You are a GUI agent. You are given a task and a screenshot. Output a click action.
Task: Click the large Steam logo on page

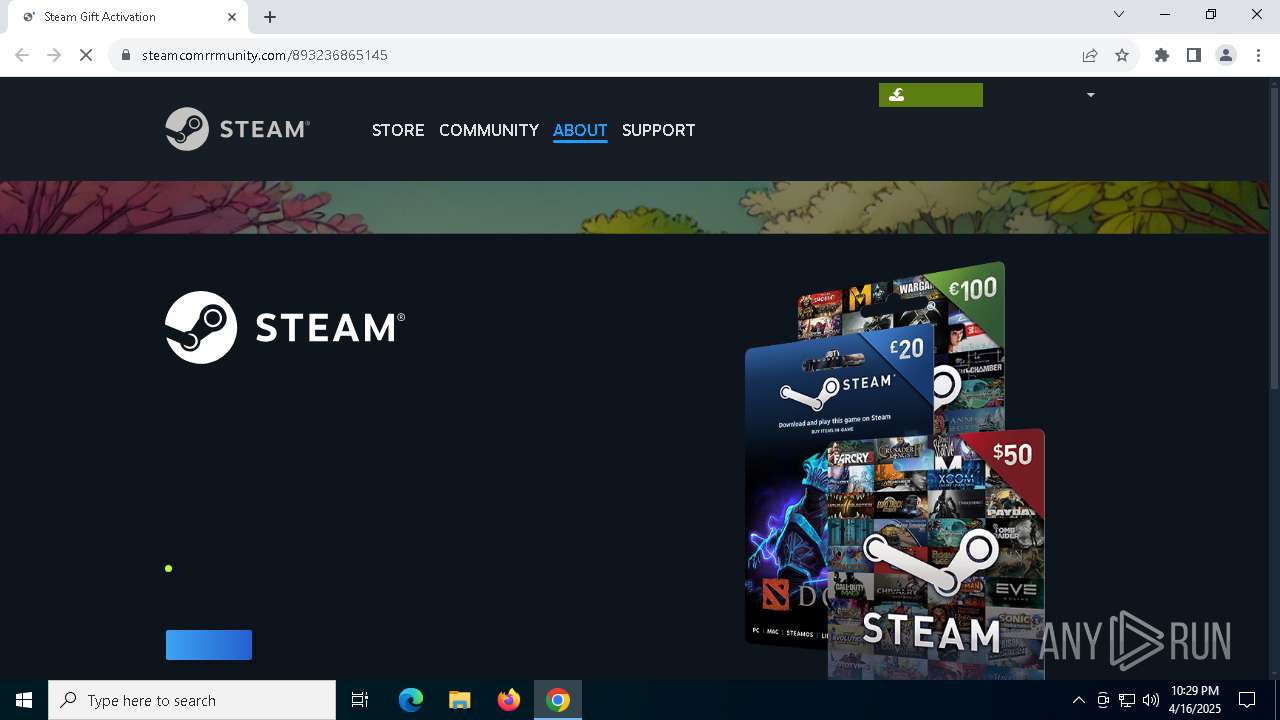(285, 327)
